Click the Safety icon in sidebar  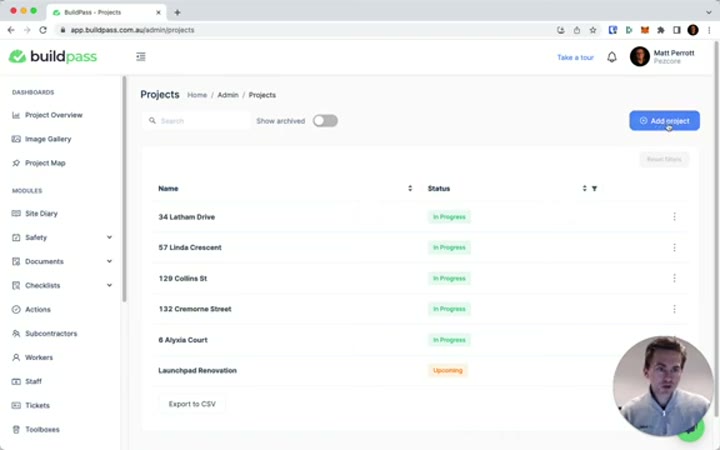point(16,237)
